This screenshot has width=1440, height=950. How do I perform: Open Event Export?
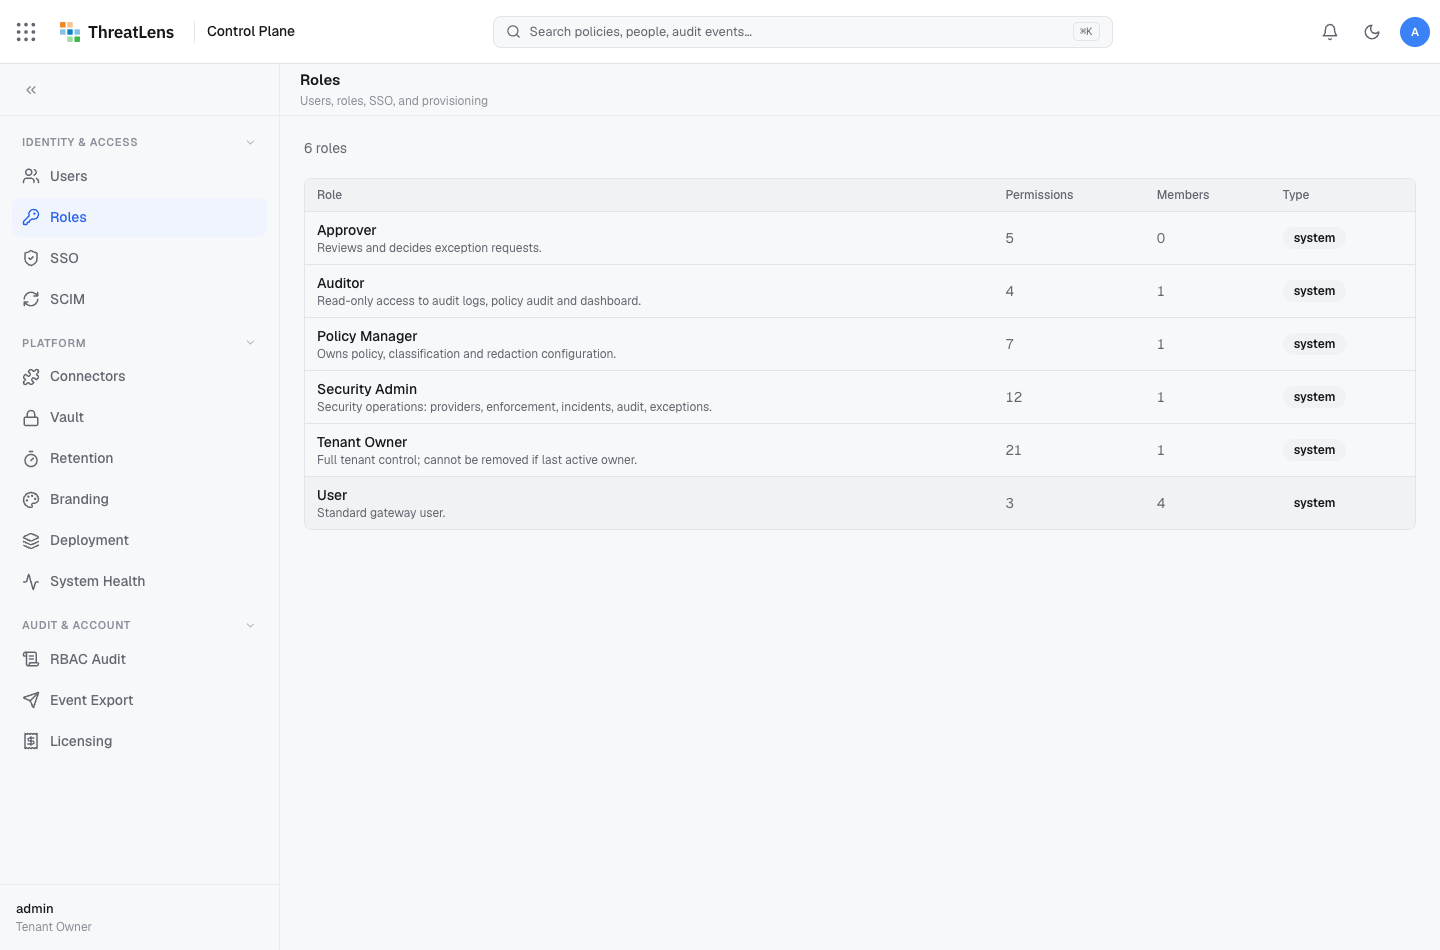139,700
